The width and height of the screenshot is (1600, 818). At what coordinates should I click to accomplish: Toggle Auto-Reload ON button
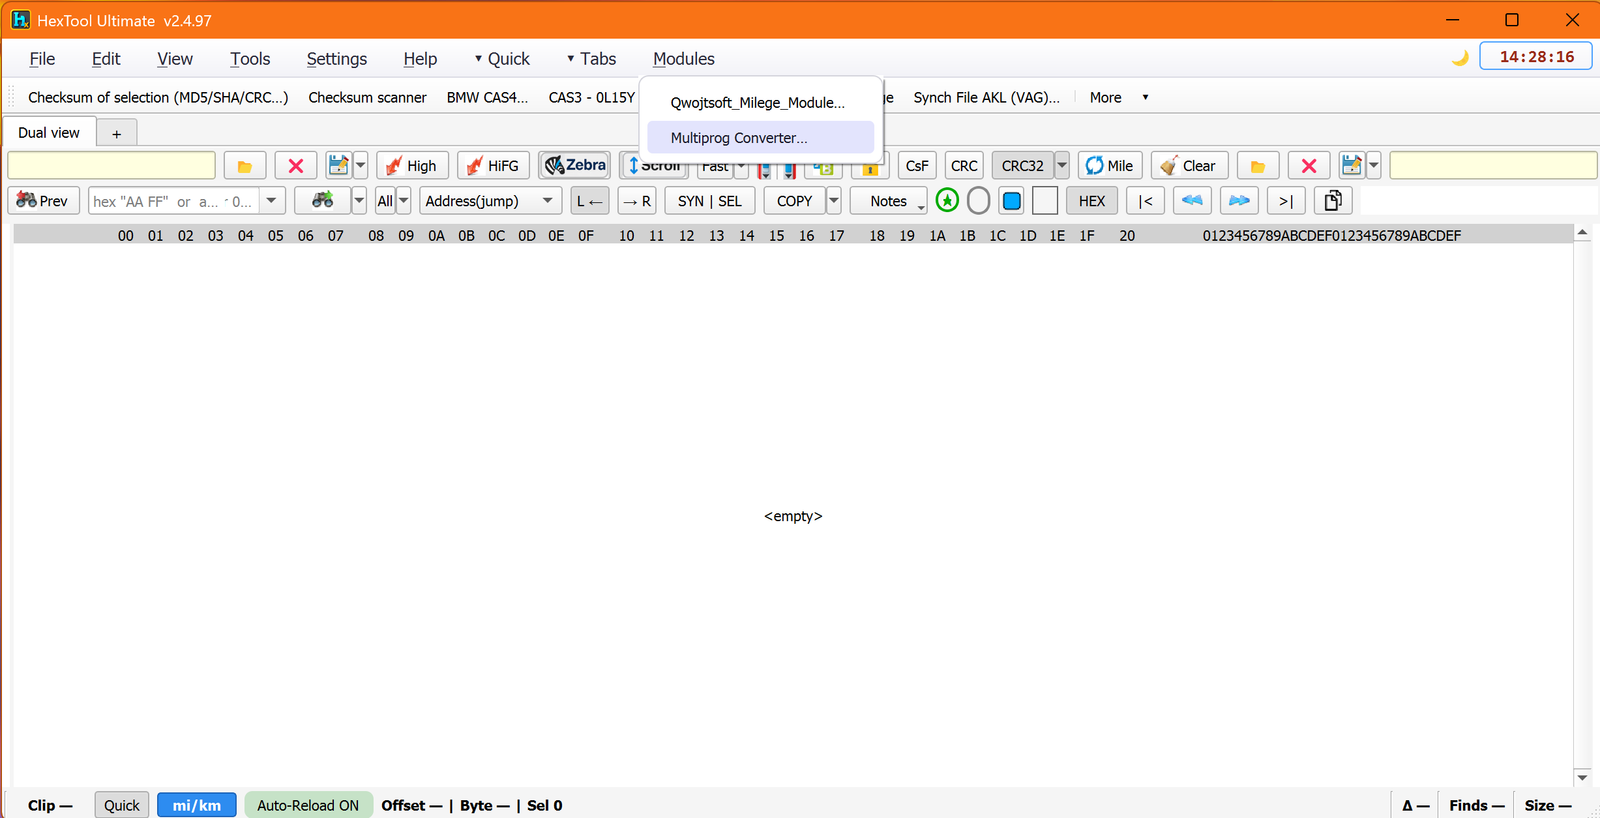[308, 805]
